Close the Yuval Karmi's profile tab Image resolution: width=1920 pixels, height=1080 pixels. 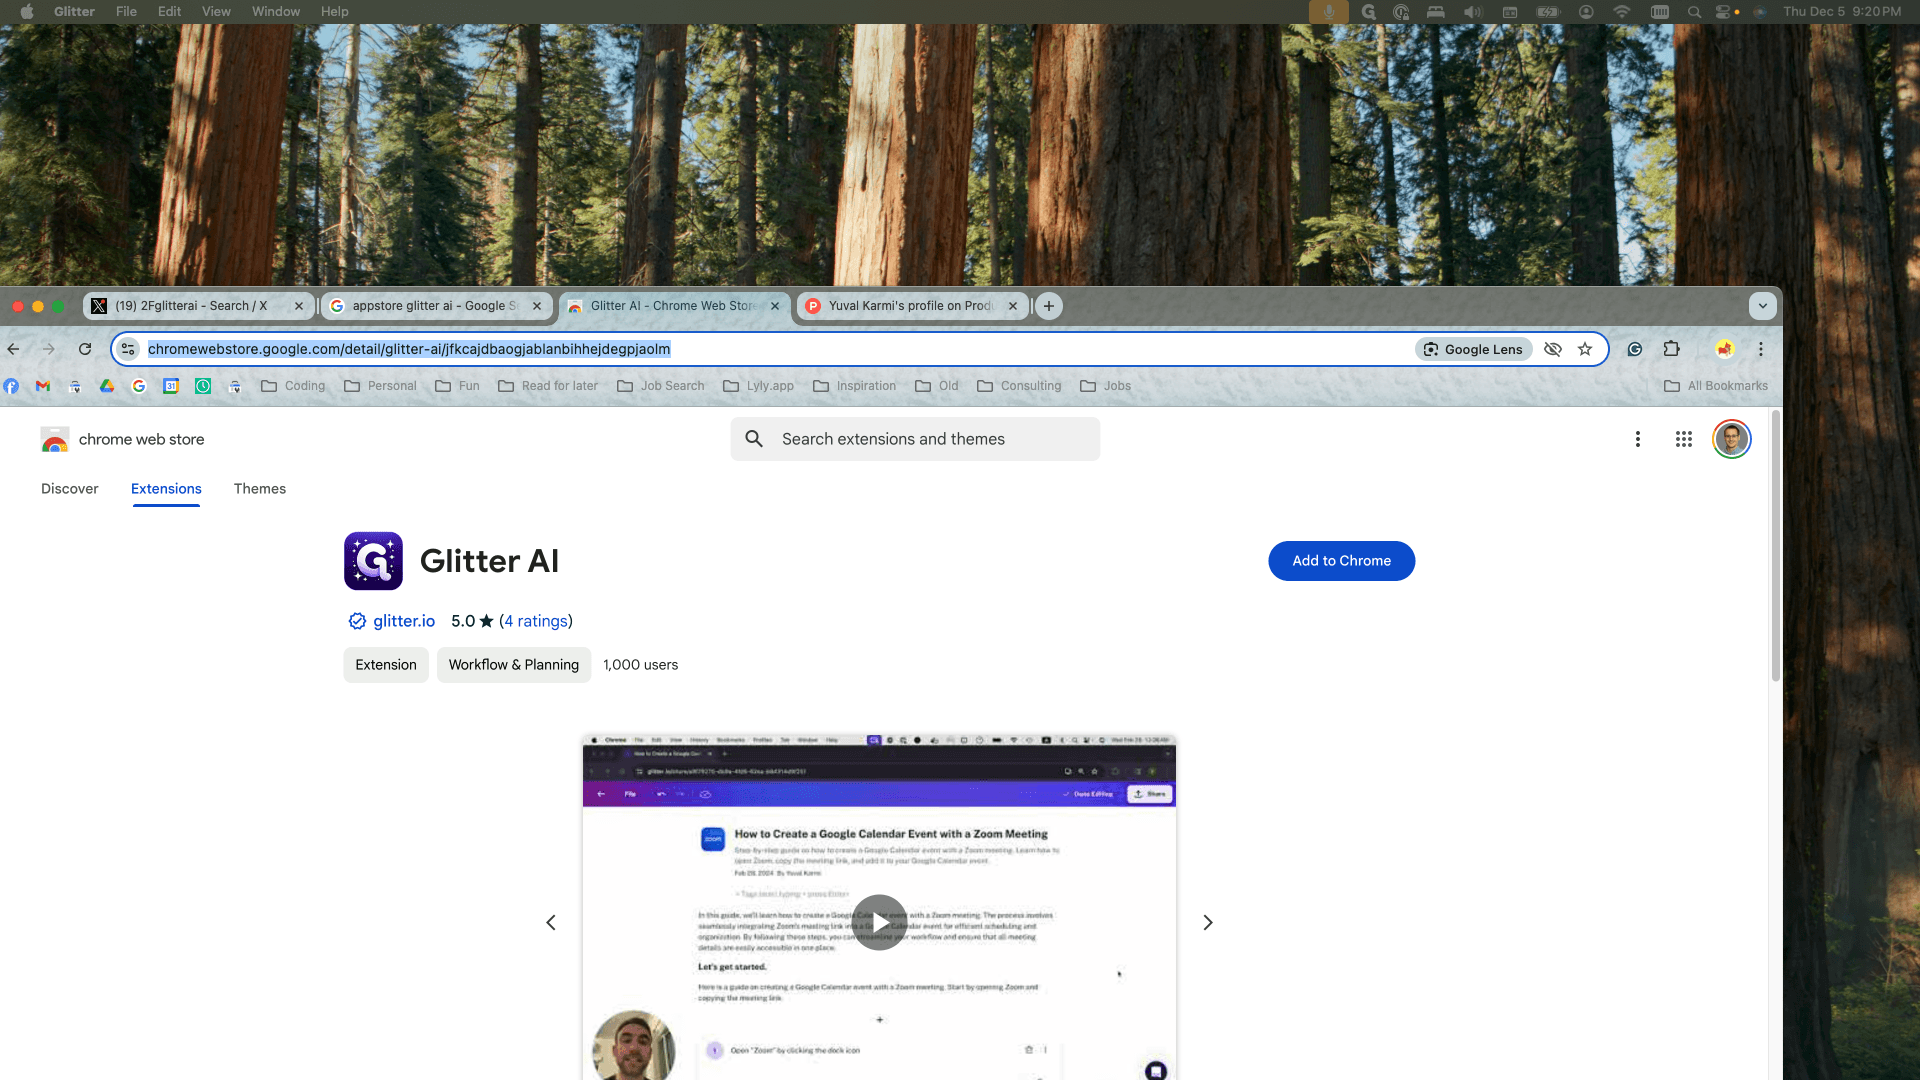[x=1013, y=306]
